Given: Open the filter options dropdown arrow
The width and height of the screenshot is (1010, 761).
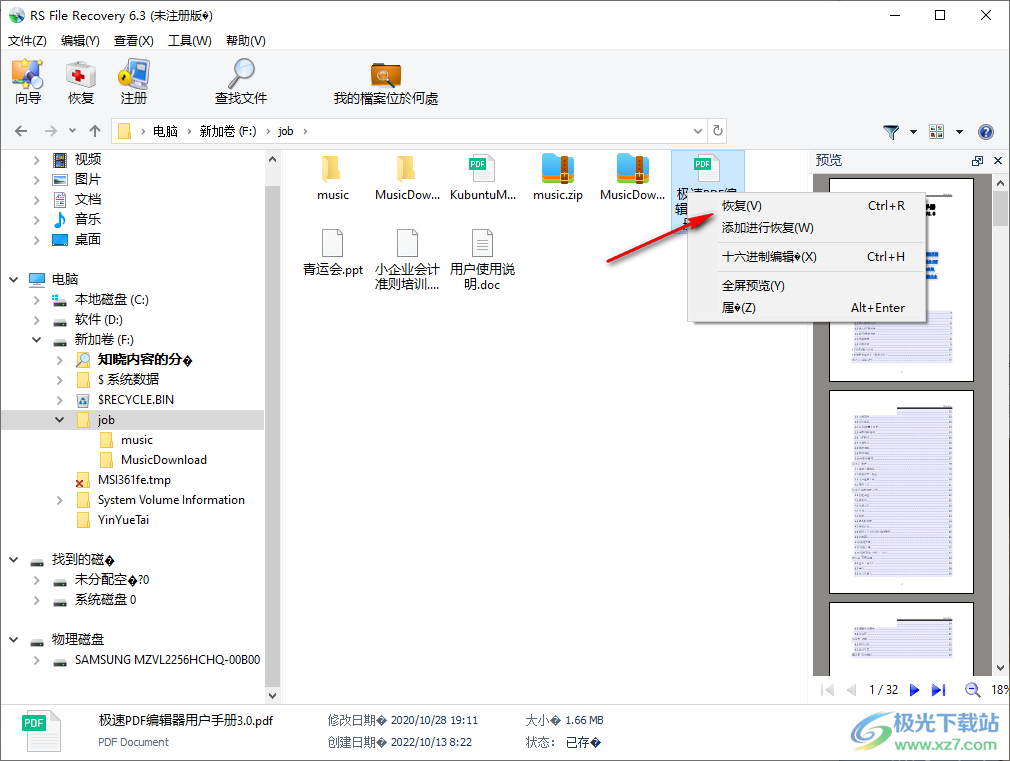Looking at the screenshot, I should tap(913, 131).
